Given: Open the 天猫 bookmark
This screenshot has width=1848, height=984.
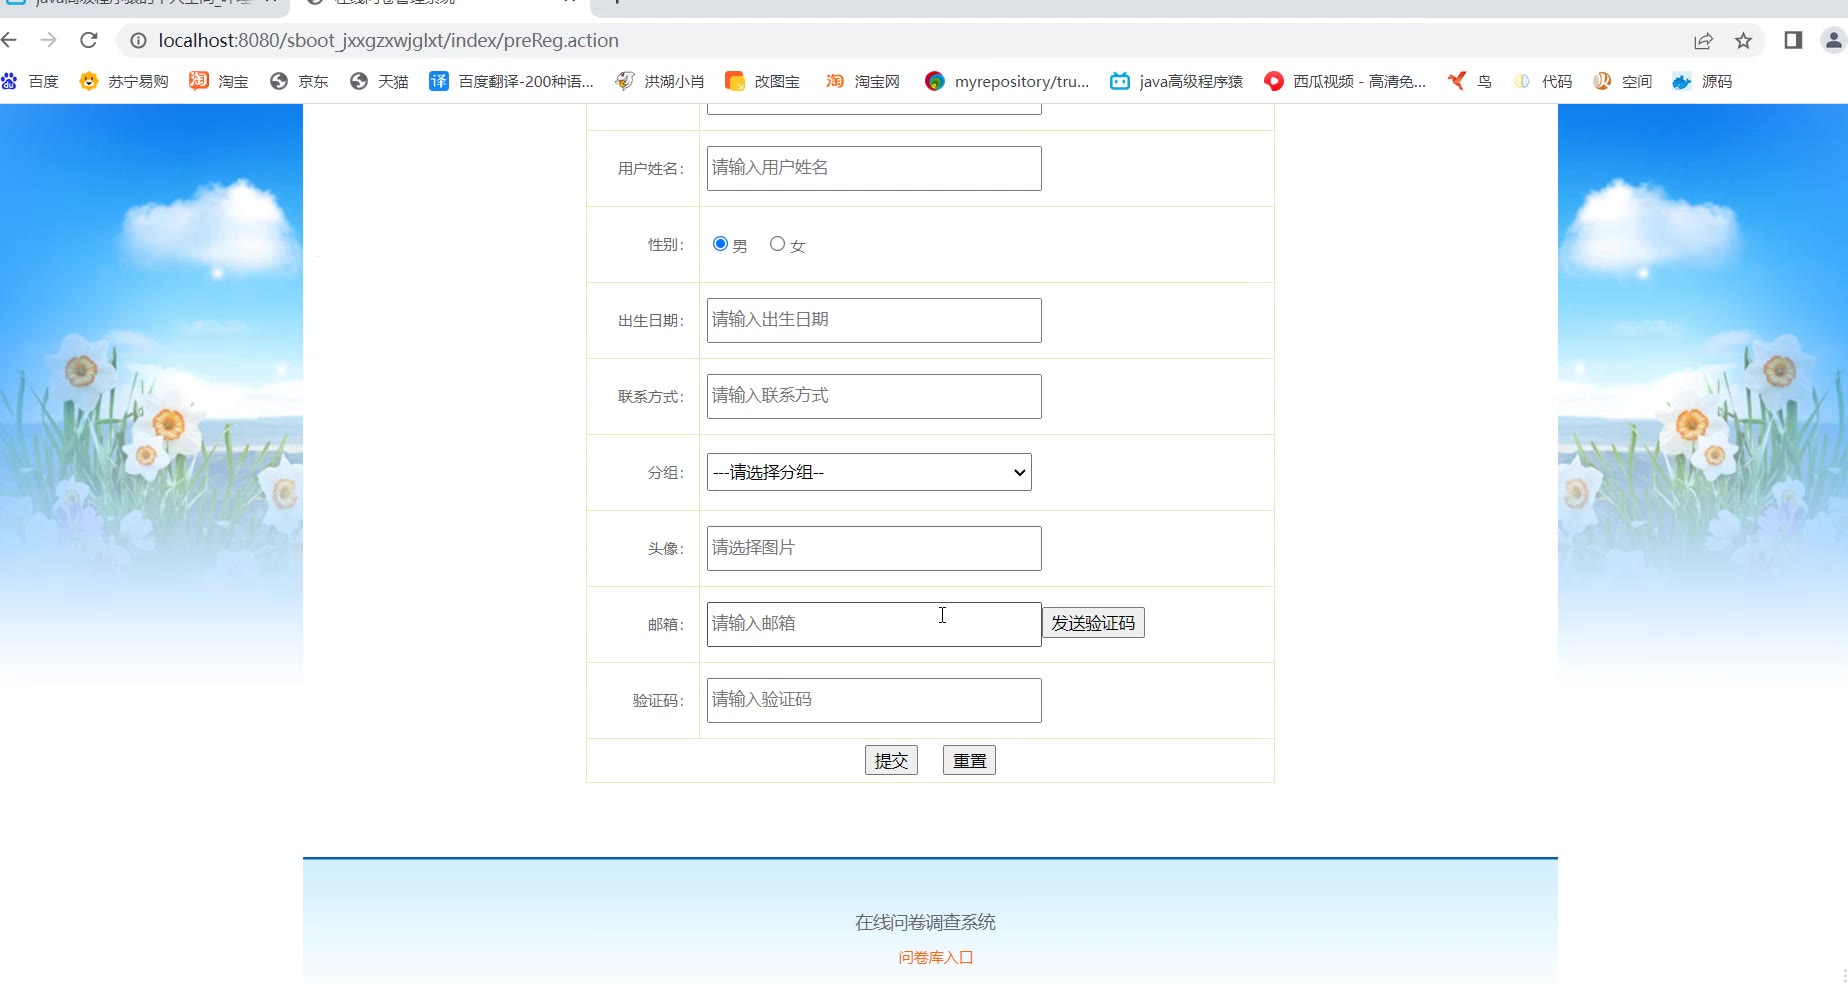Looking at the screenshot, I should [379, 81].
